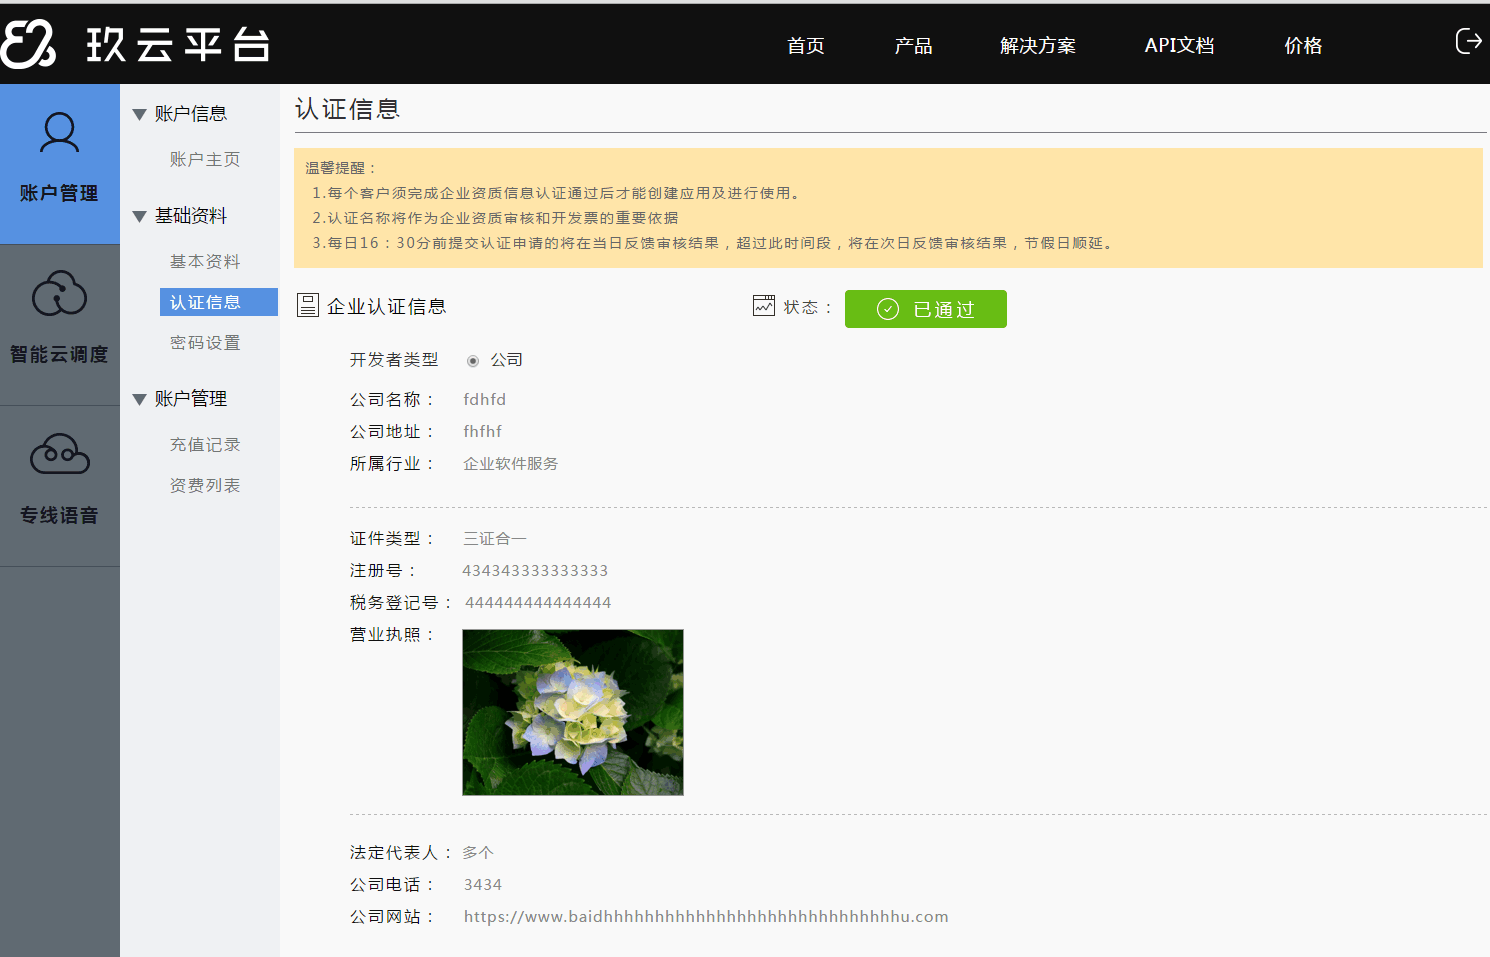Open 资费列表 in side menu
The image size is (1490, 957).
tap(205, 485)
